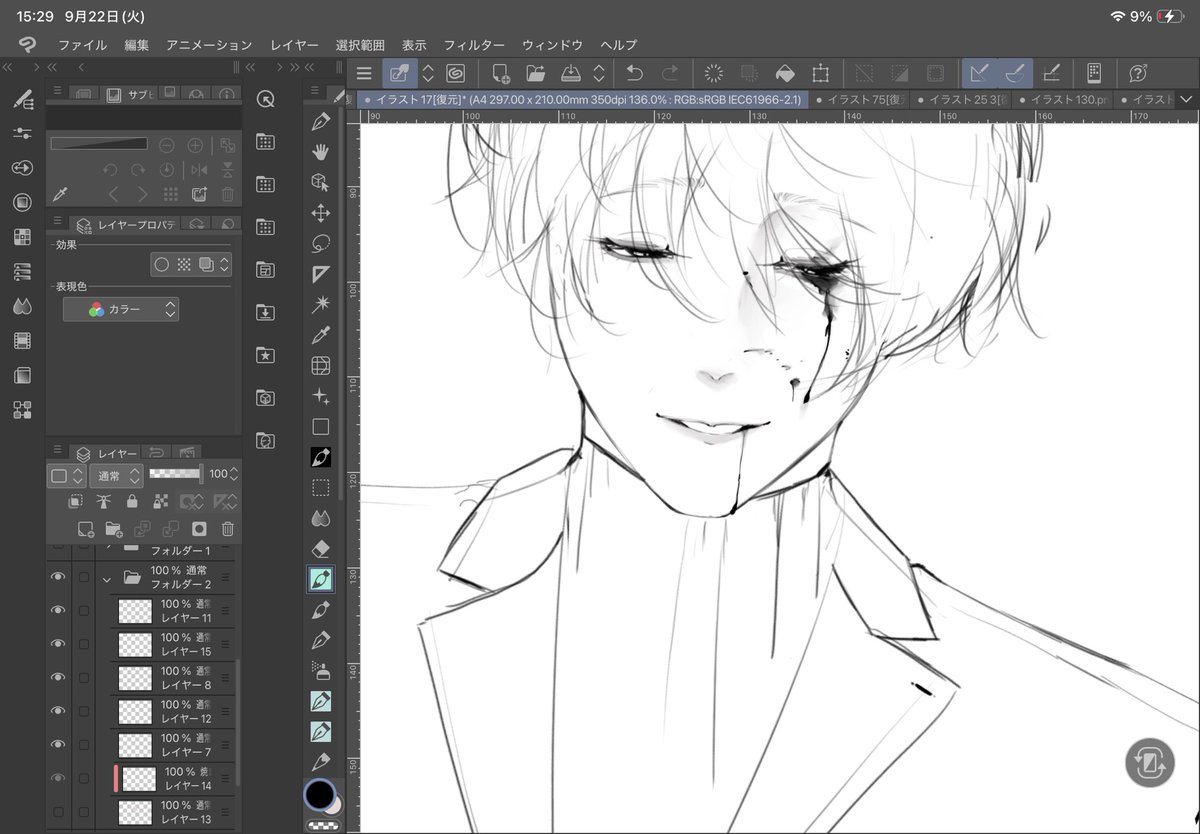Open the expression color カラー dropdown
Viewport: 1200px width, 834px height.
click(121, 310)
